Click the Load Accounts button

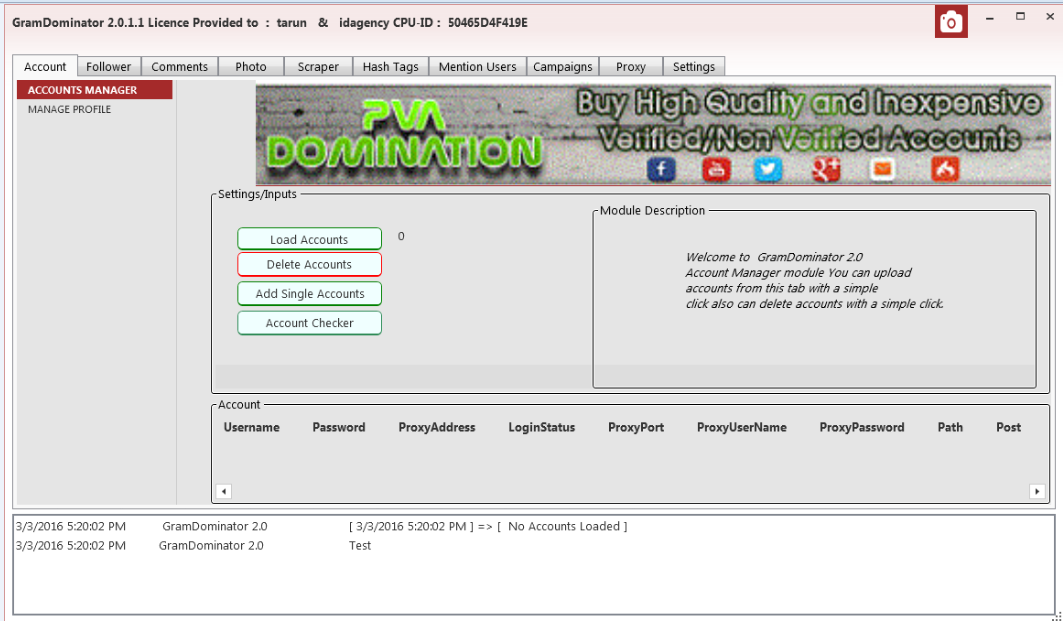click(309, 239)
